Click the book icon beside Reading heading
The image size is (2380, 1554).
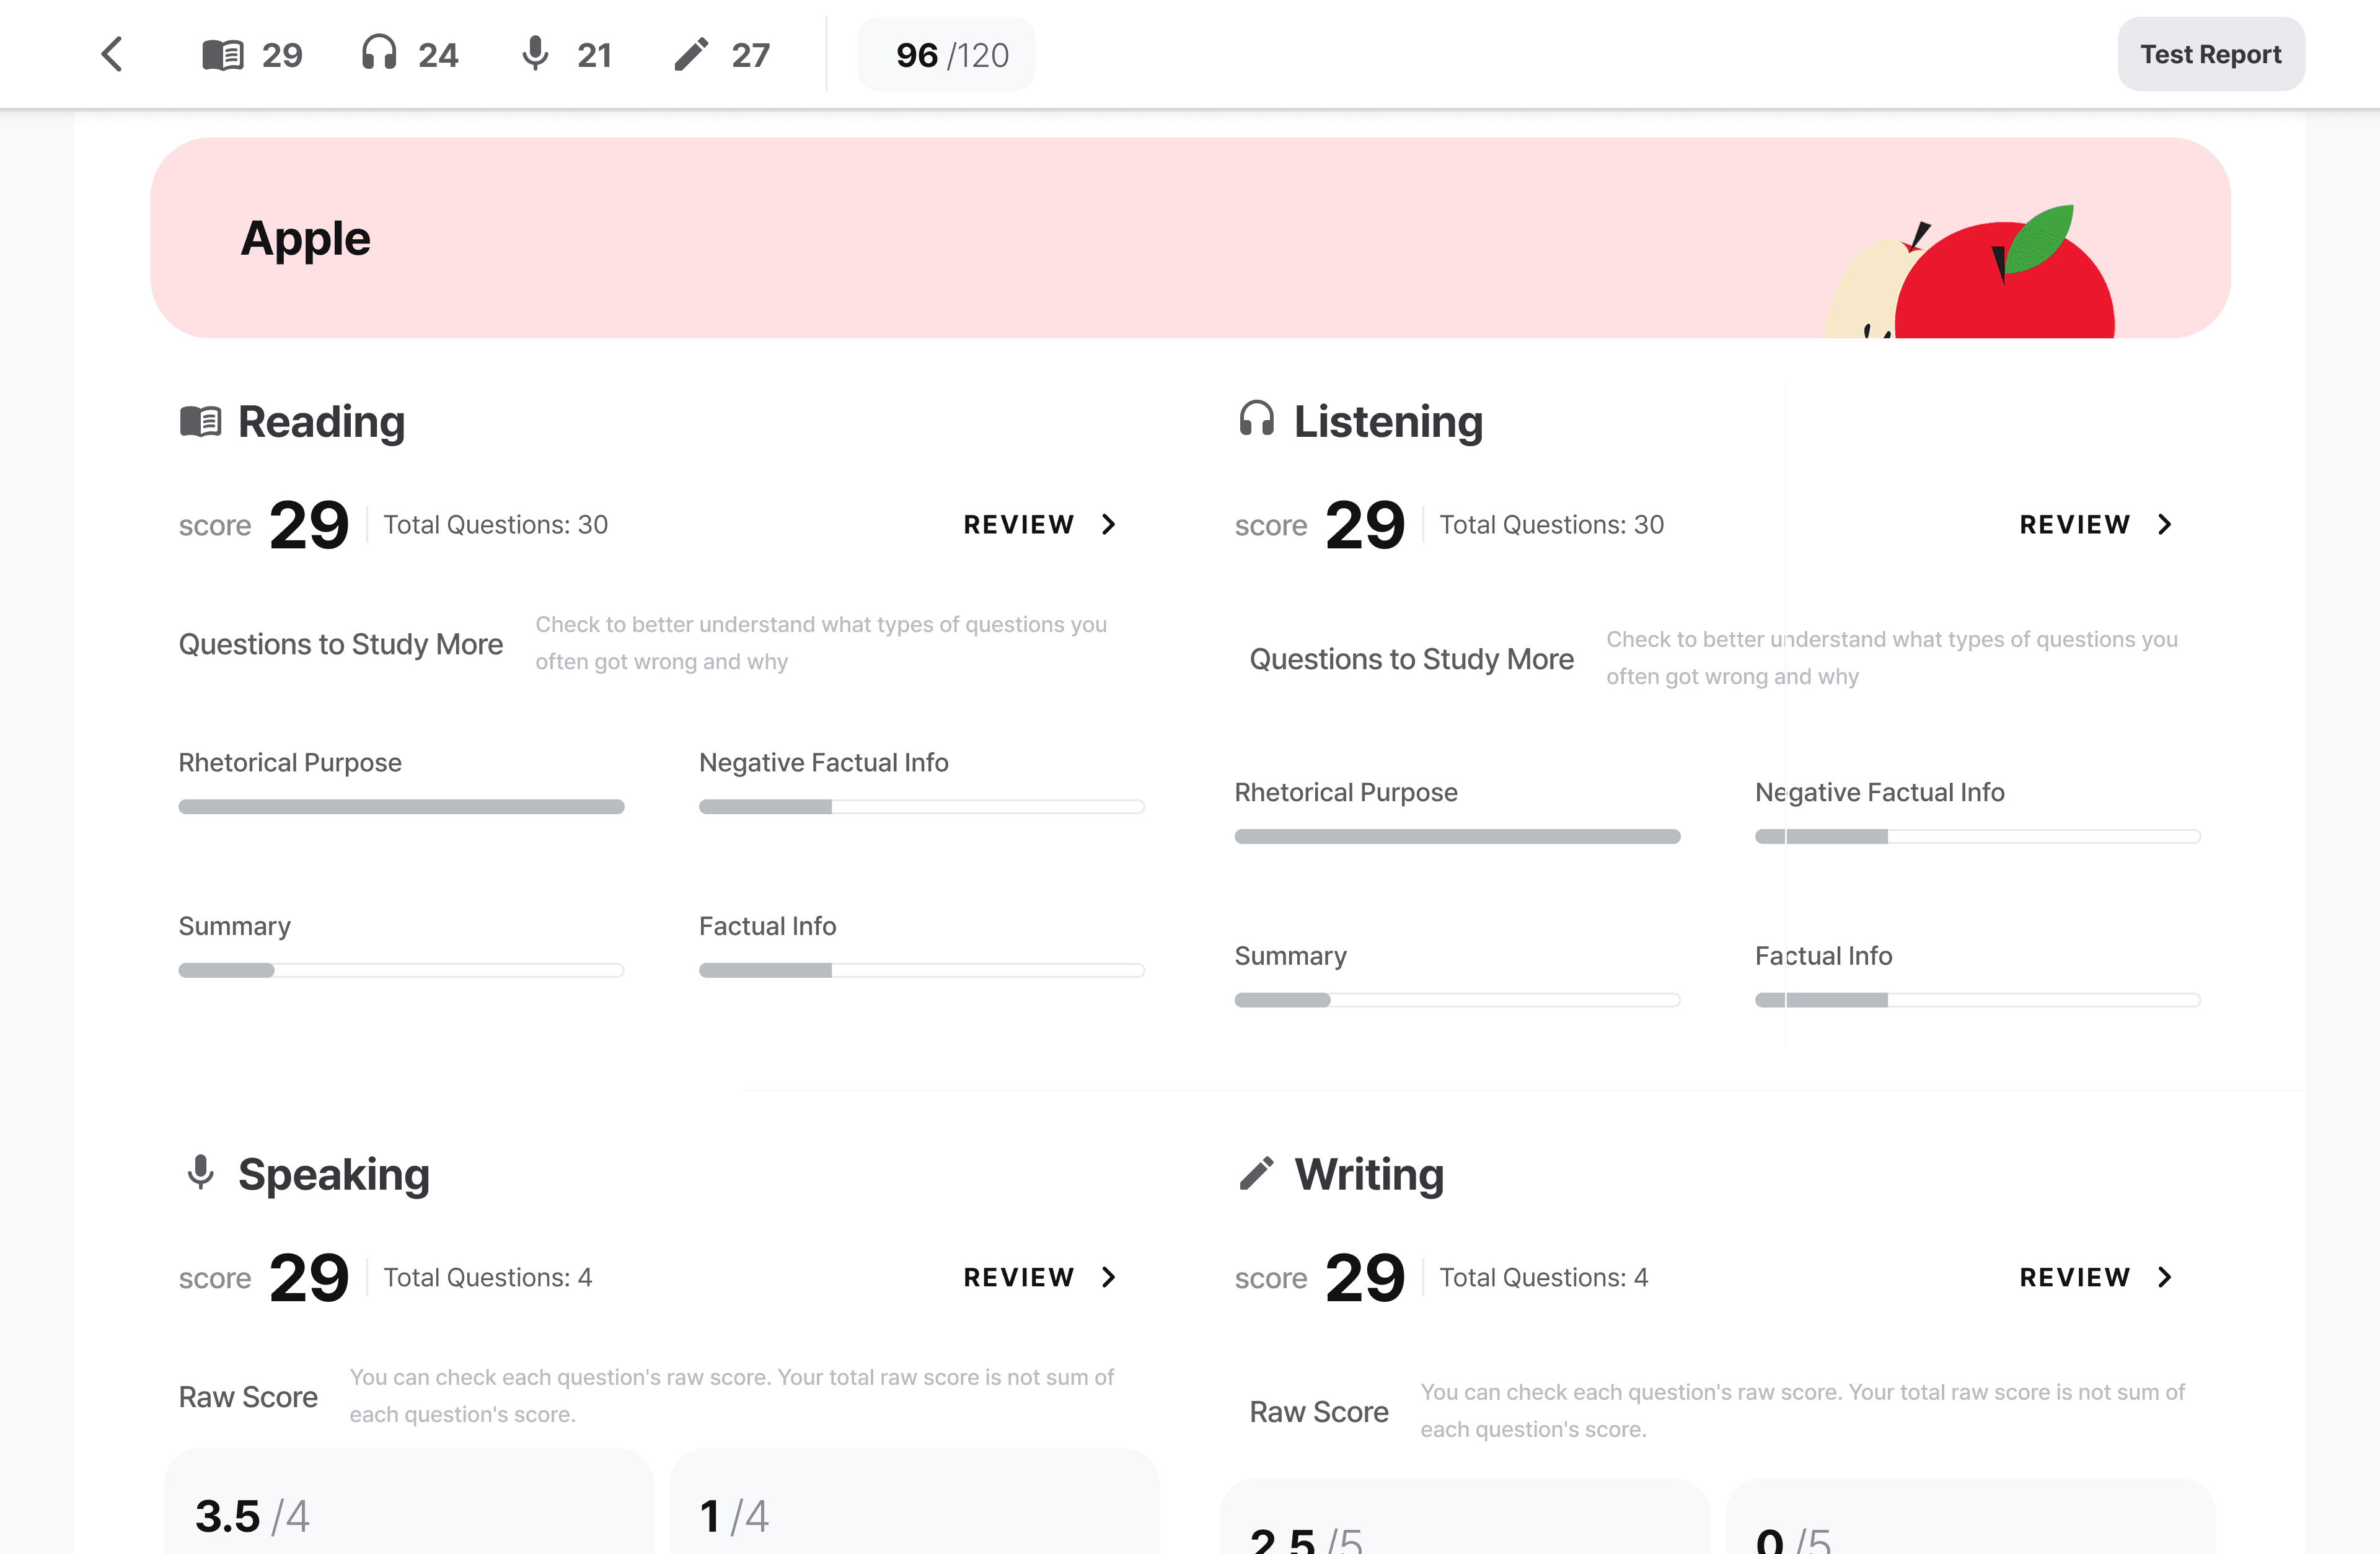(200, 421)
